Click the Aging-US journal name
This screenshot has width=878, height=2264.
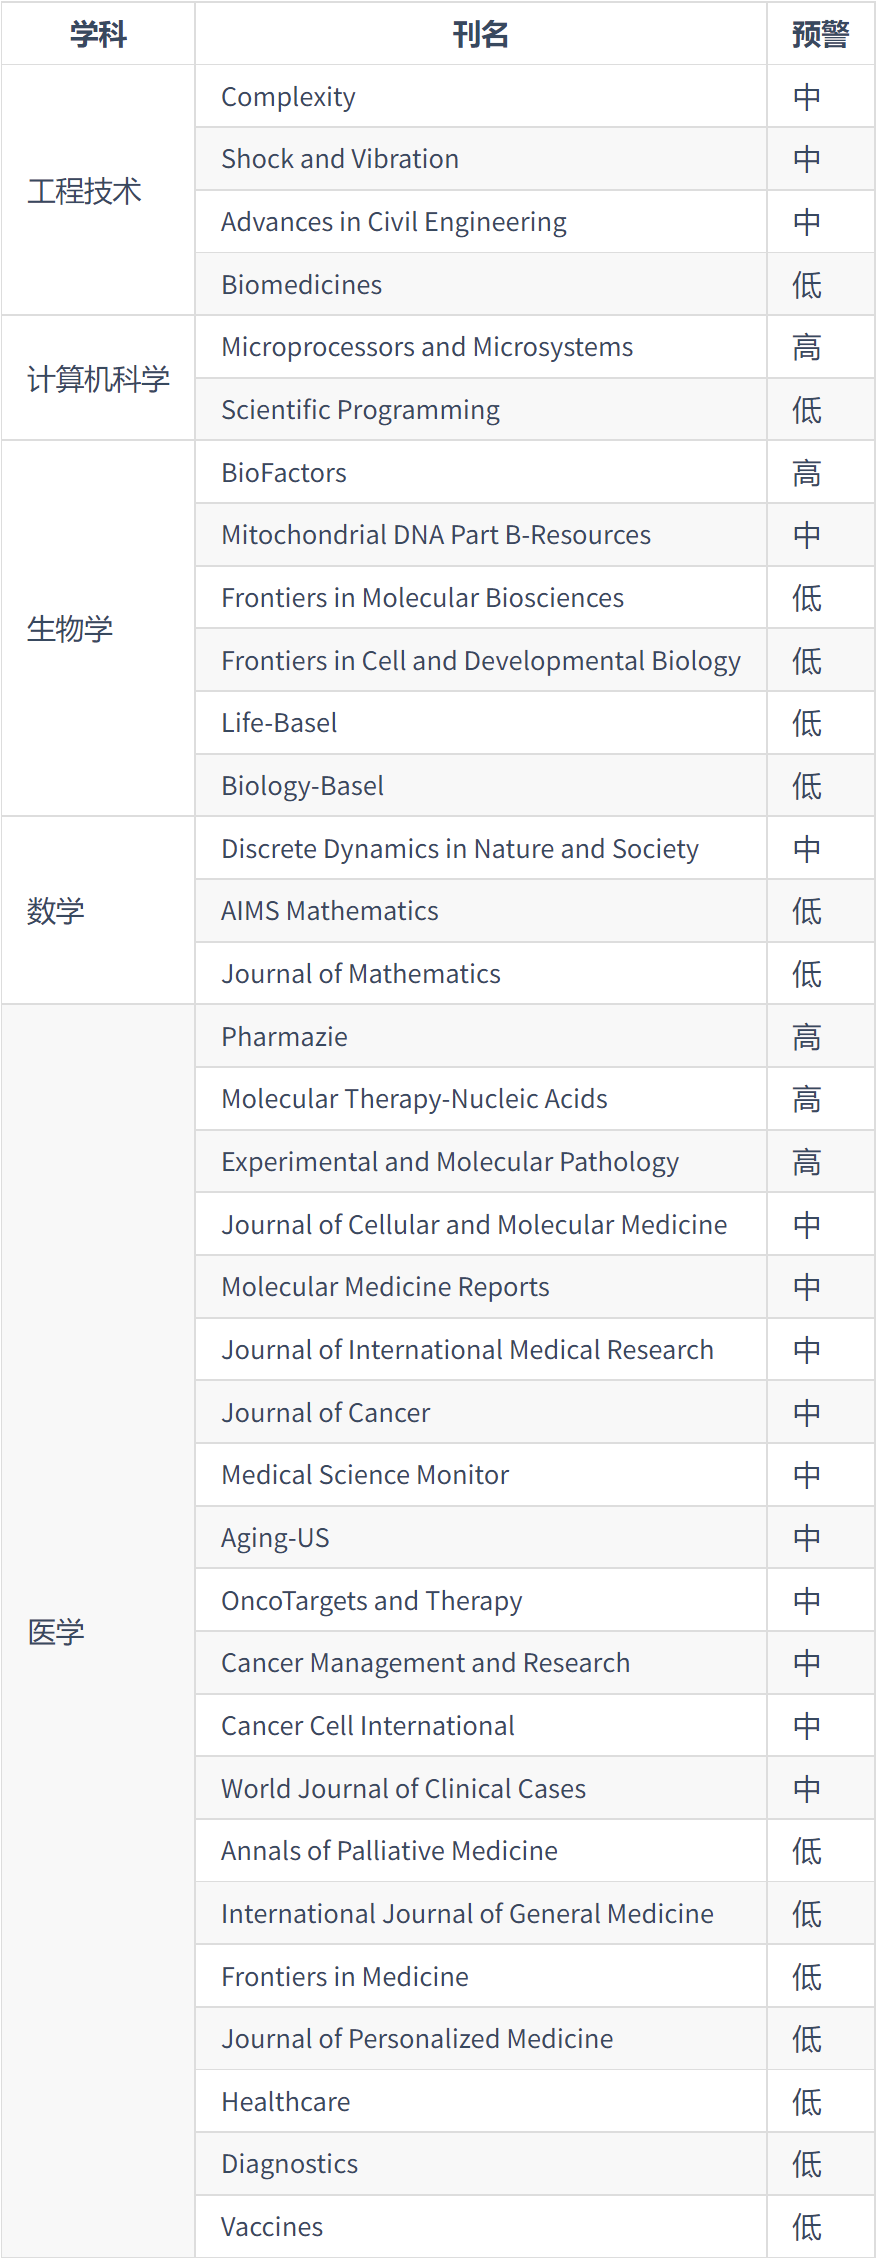275,1538
